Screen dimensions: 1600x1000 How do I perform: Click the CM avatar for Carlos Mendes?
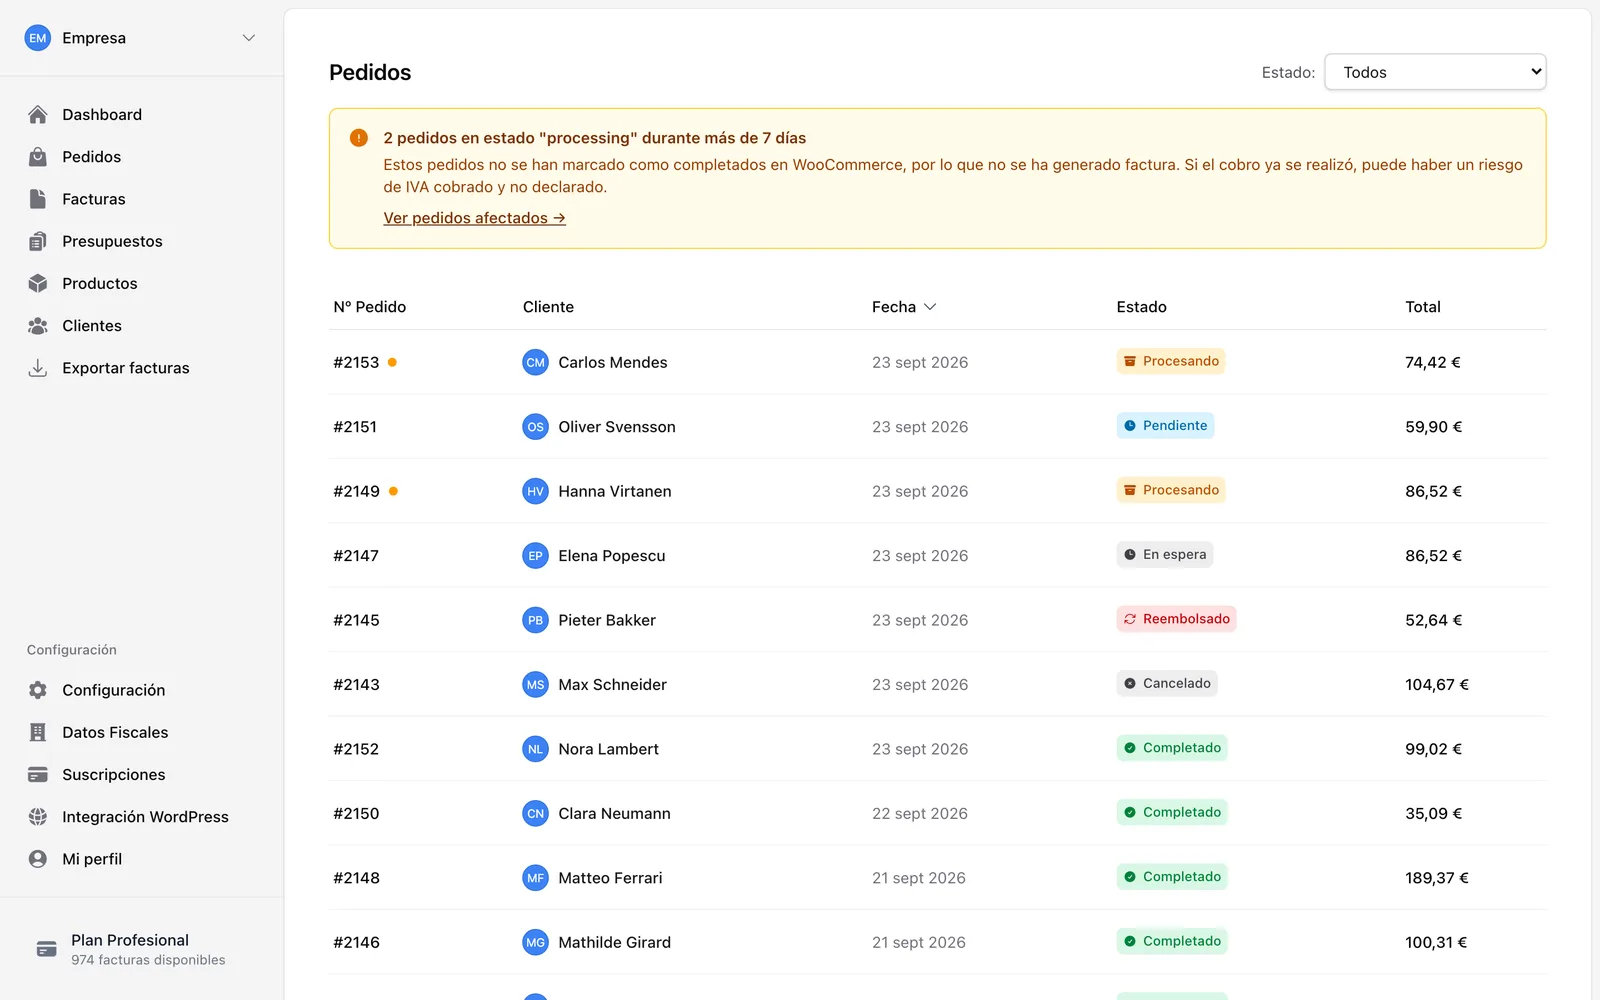pos(536,362)
